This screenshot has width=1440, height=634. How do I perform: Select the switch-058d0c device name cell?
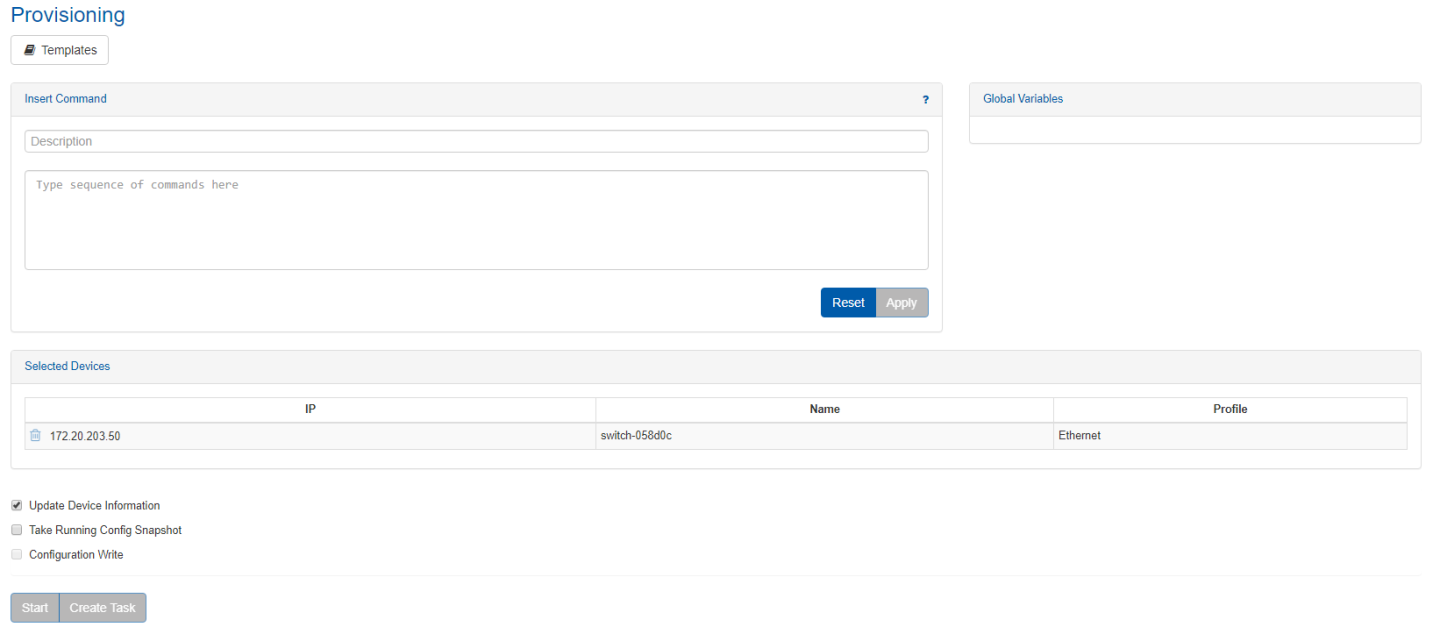point(636,436)
